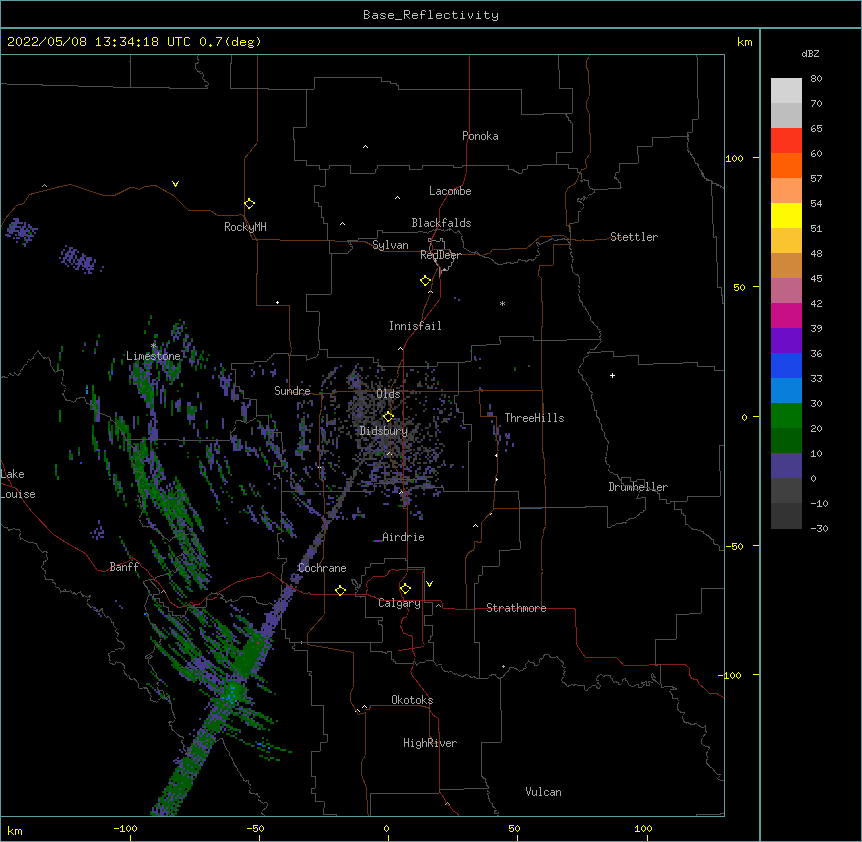
Task: Select the yellow diamond marker above Calgary label
Action: coord(405,589)
